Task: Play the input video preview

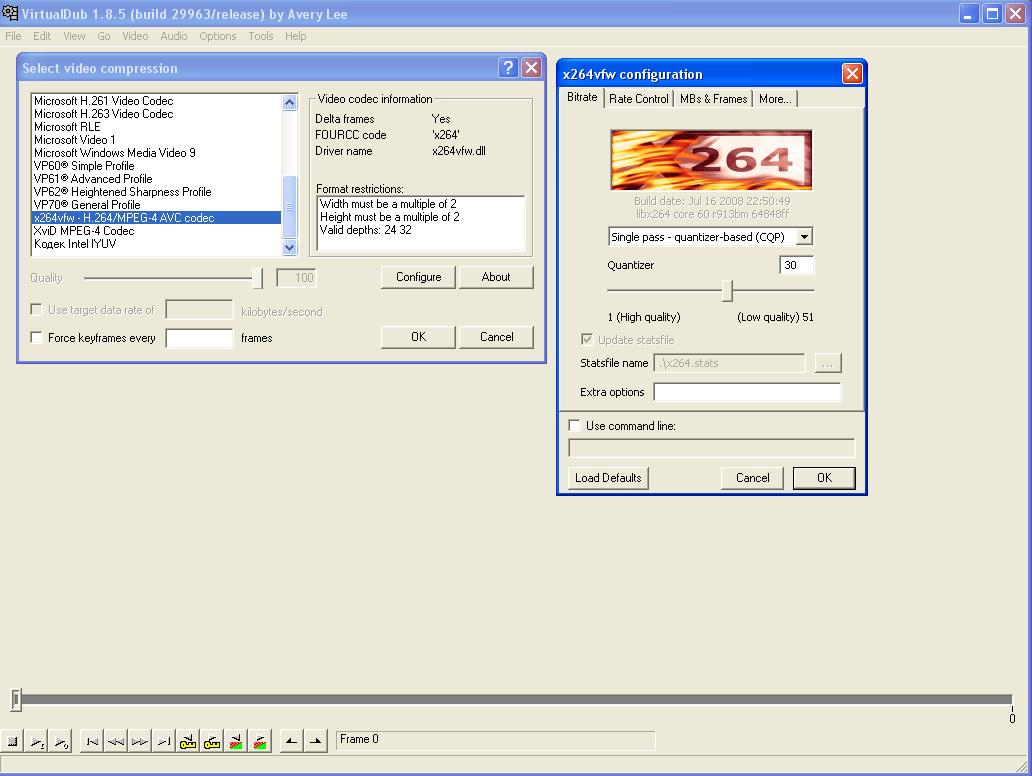Action: pyautogui.click(x=38, y=742)
